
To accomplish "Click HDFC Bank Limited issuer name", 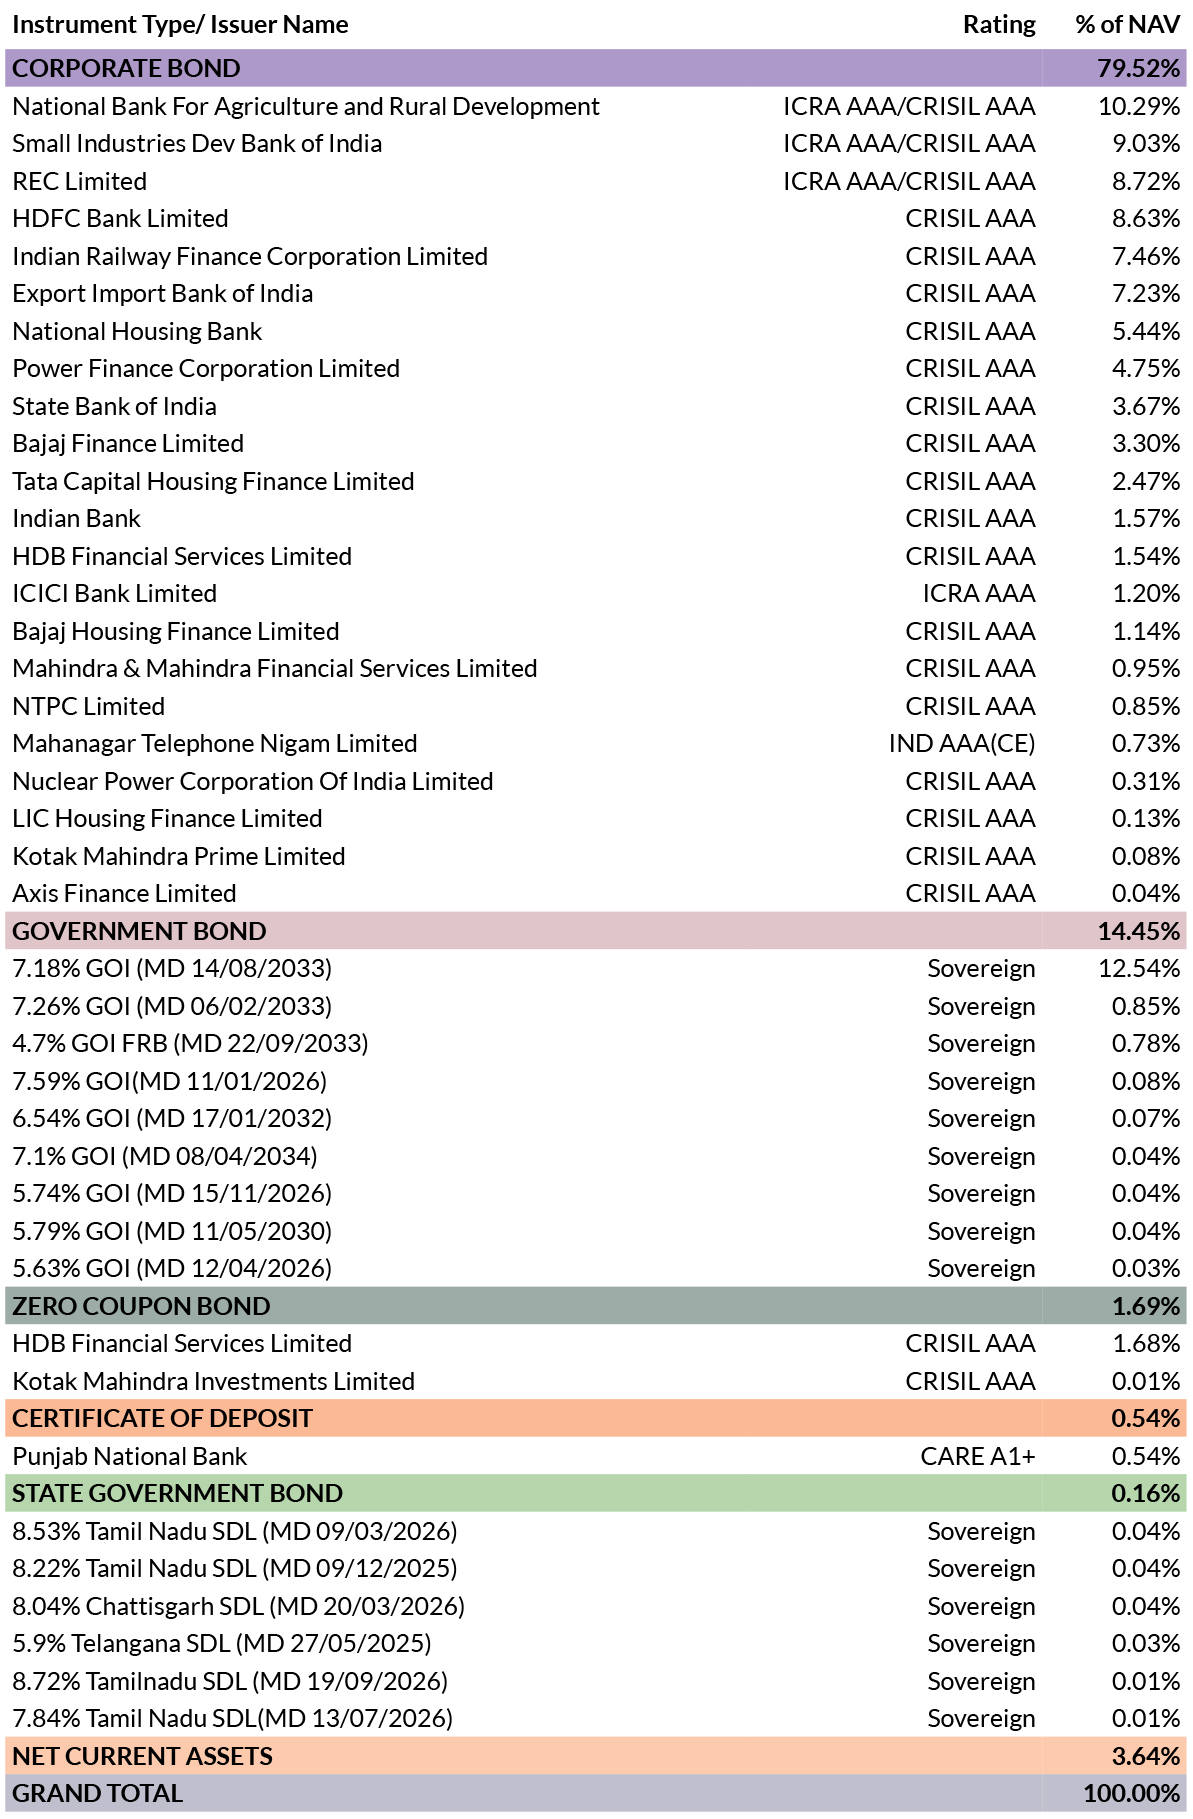I will click(x=120, y=218).
